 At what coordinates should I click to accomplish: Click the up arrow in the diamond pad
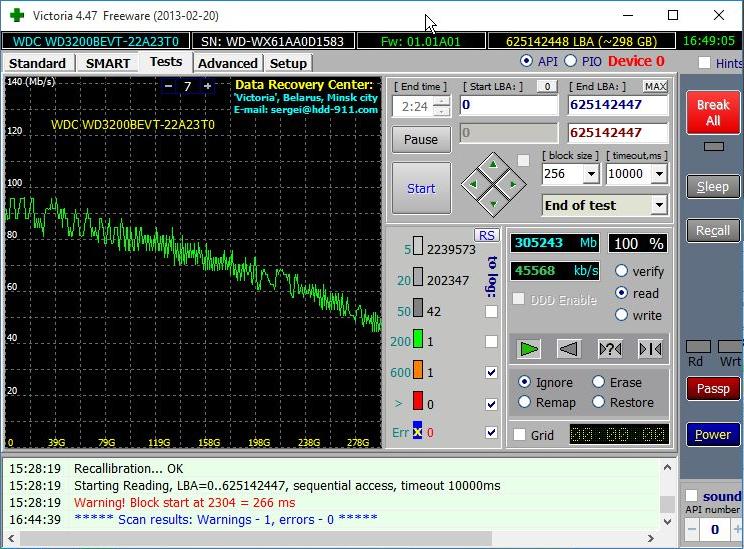493,165
